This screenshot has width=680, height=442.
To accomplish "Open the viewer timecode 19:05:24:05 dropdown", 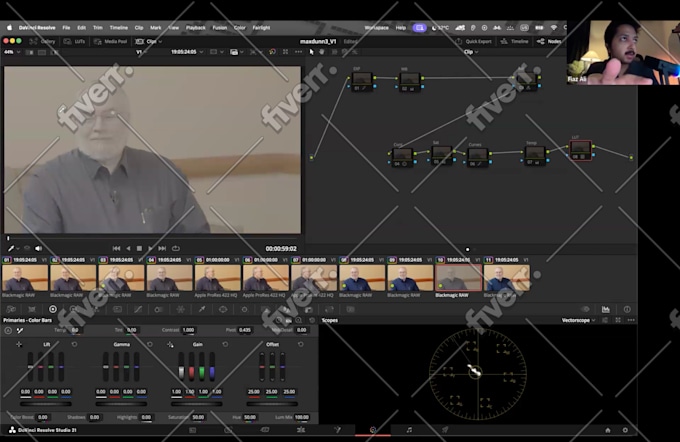I will [187, 52].
